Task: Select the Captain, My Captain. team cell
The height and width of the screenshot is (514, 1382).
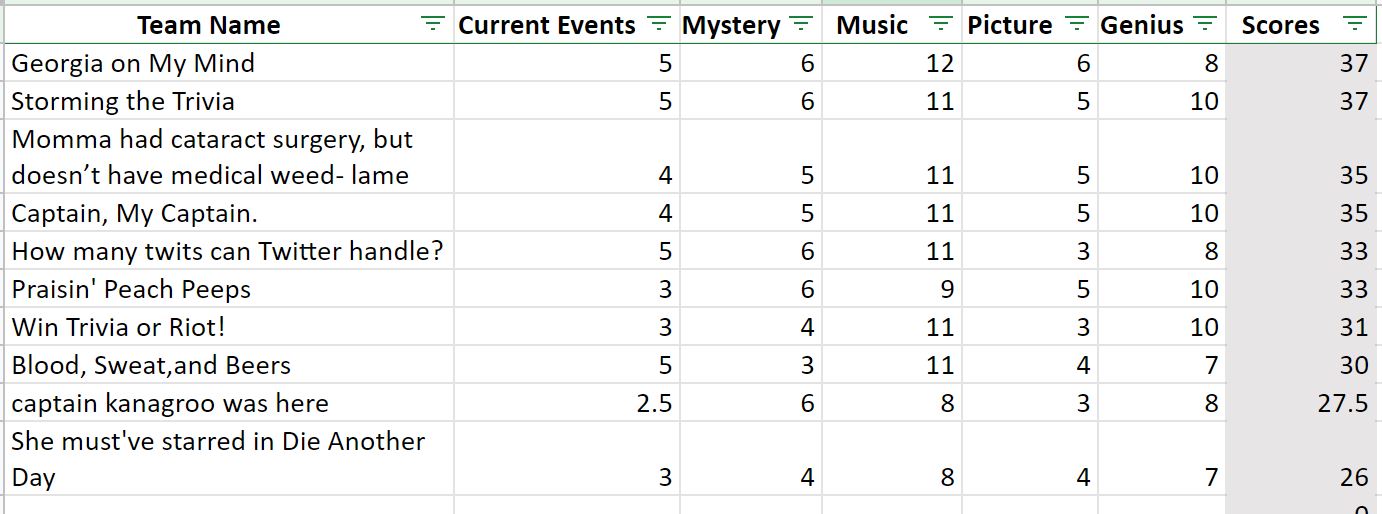Action: coord(229,213)
